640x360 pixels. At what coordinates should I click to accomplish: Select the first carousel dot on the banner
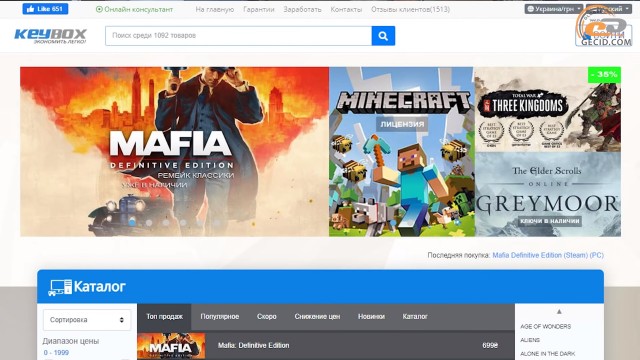click(131, 222)
